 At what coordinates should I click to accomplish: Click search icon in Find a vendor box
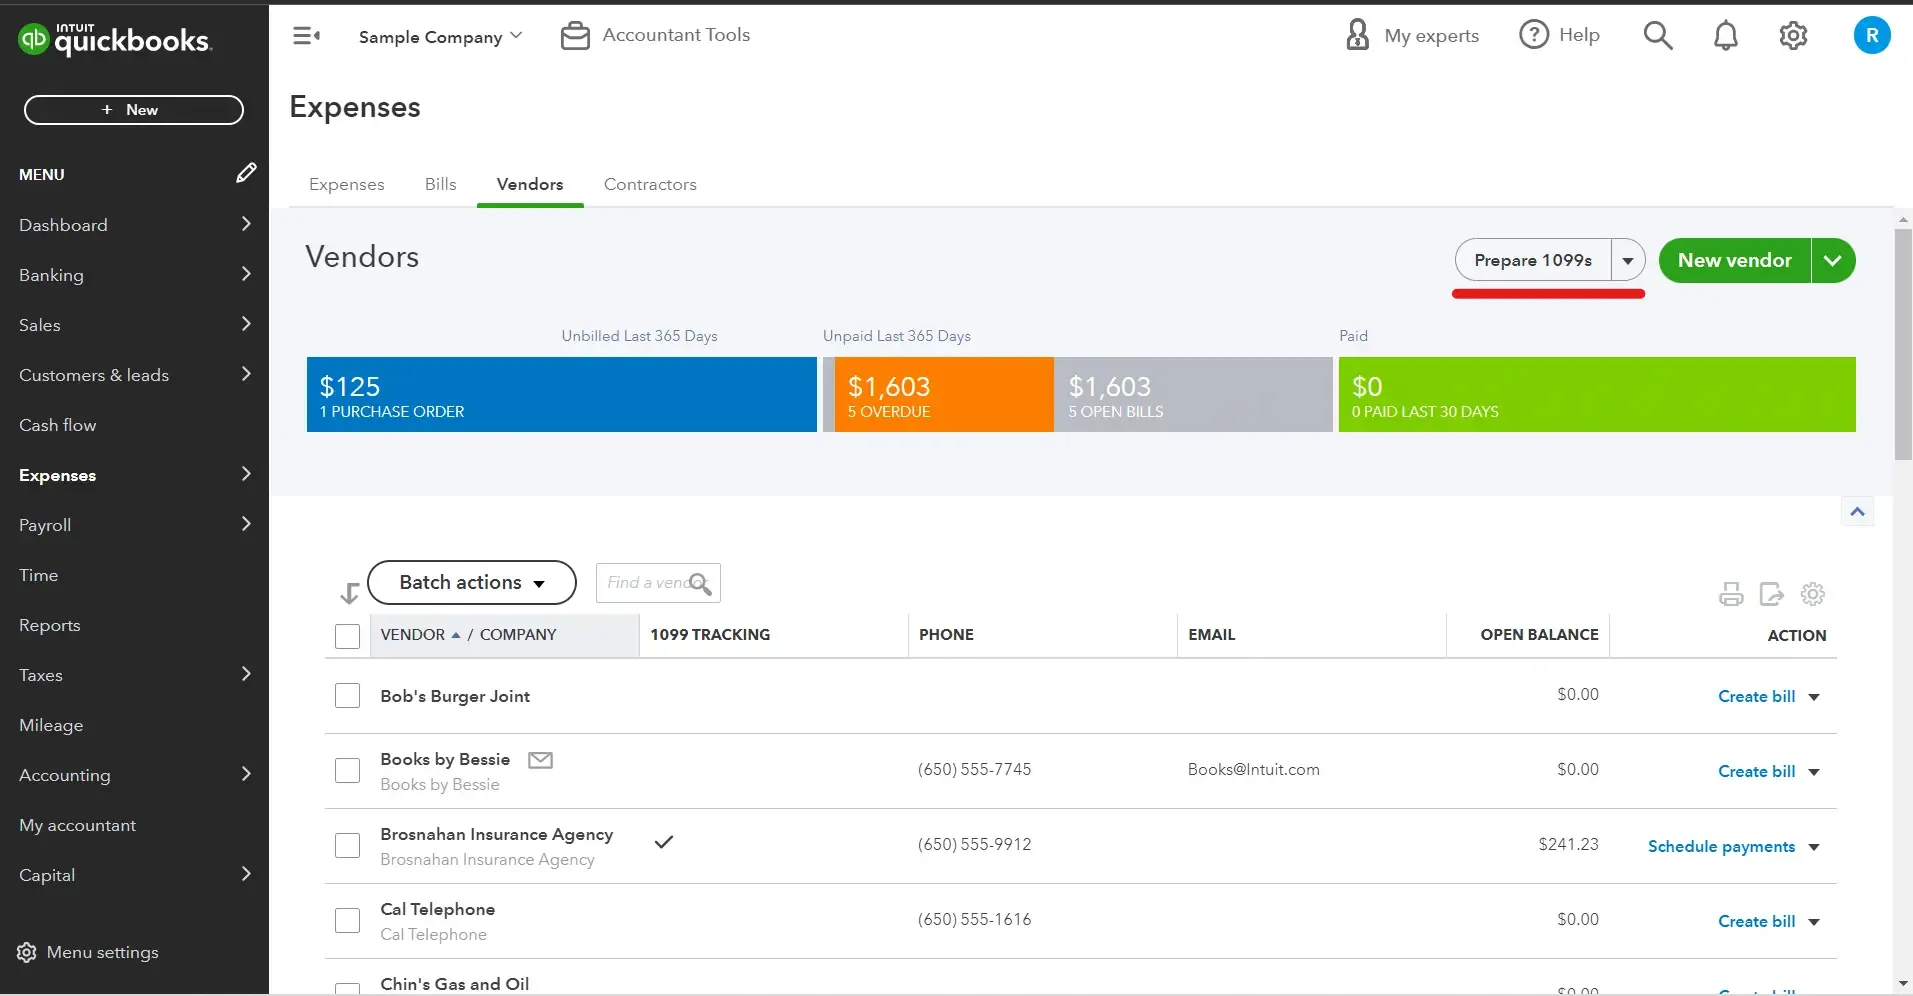(x=700, y=584)
